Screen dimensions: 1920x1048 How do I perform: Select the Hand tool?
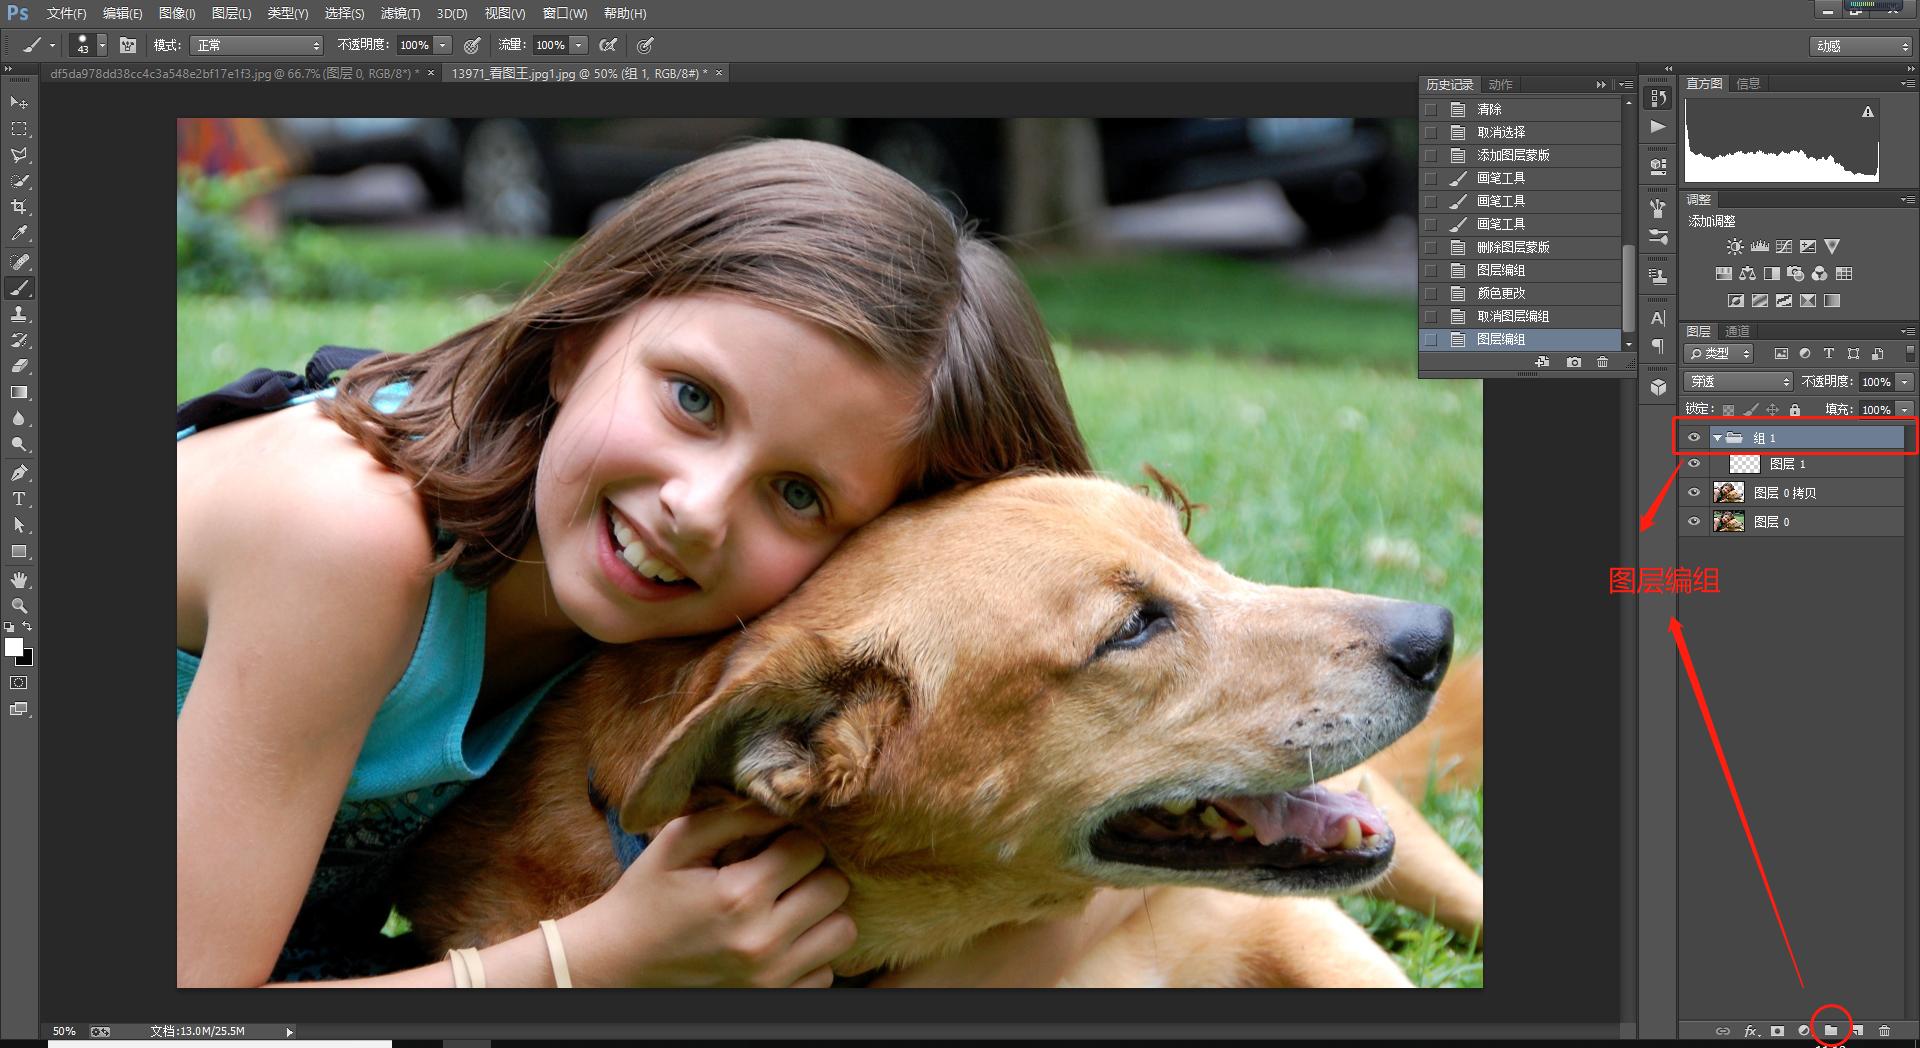[19, 580]
